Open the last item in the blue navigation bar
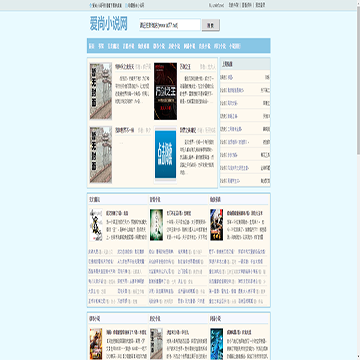Viewport: 360px width, 360px height. tap(235, 46)
